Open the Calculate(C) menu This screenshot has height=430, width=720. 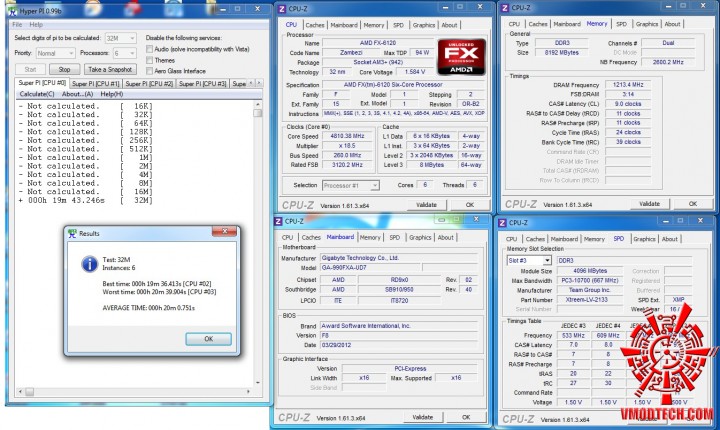click(37, 94)
